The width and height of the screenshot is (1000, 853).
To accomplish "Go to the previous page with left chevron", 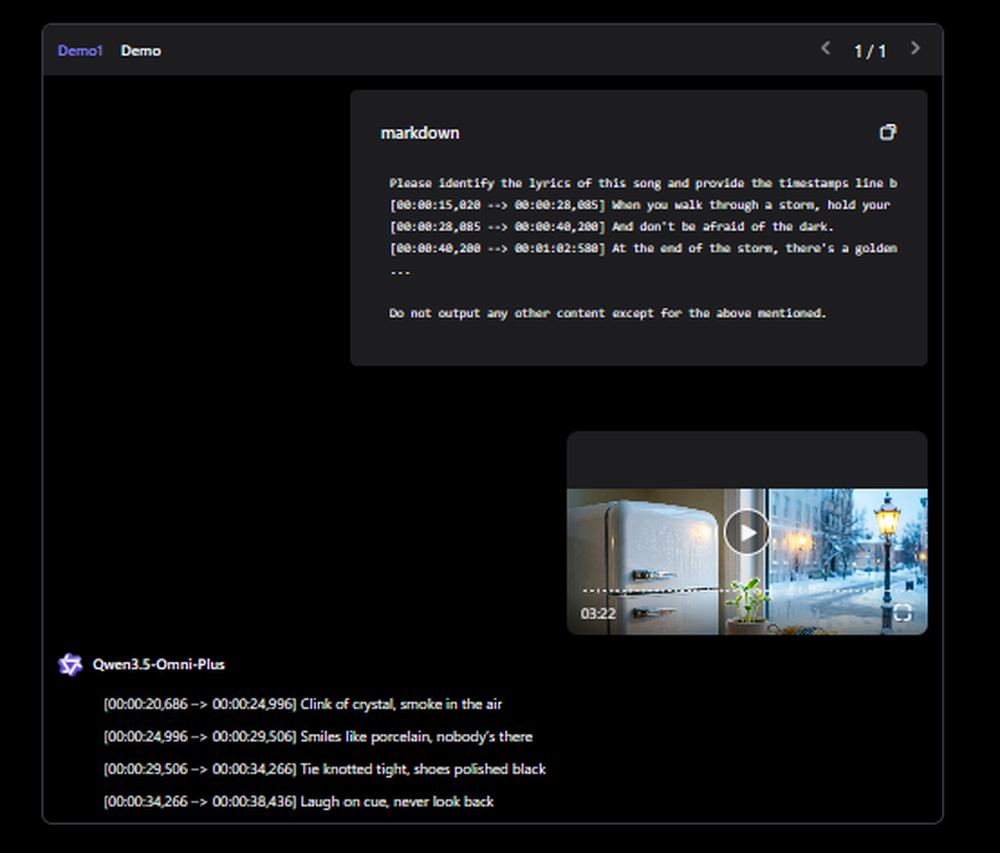I will click(x=825, y=48).
